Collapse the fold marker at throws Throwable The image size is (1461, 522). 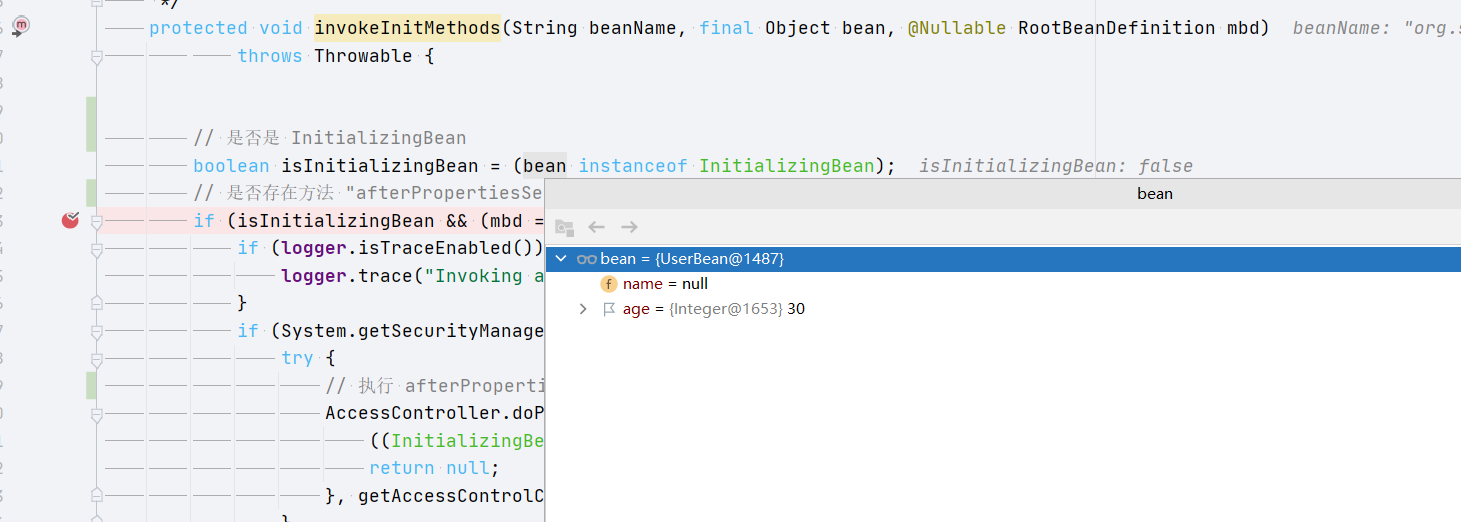(96, 58)
